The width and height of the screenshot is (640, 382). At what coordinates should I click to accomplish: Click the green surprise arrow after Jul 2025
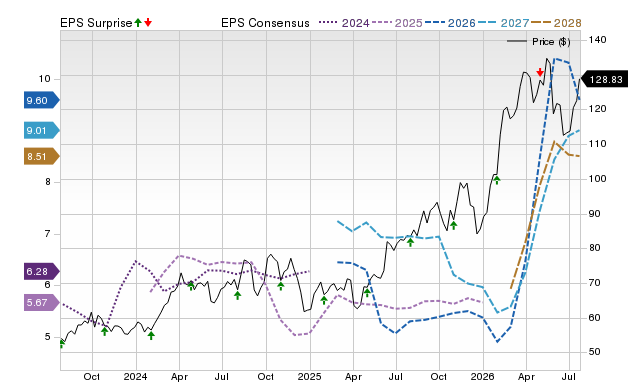[x=410, y=242]
